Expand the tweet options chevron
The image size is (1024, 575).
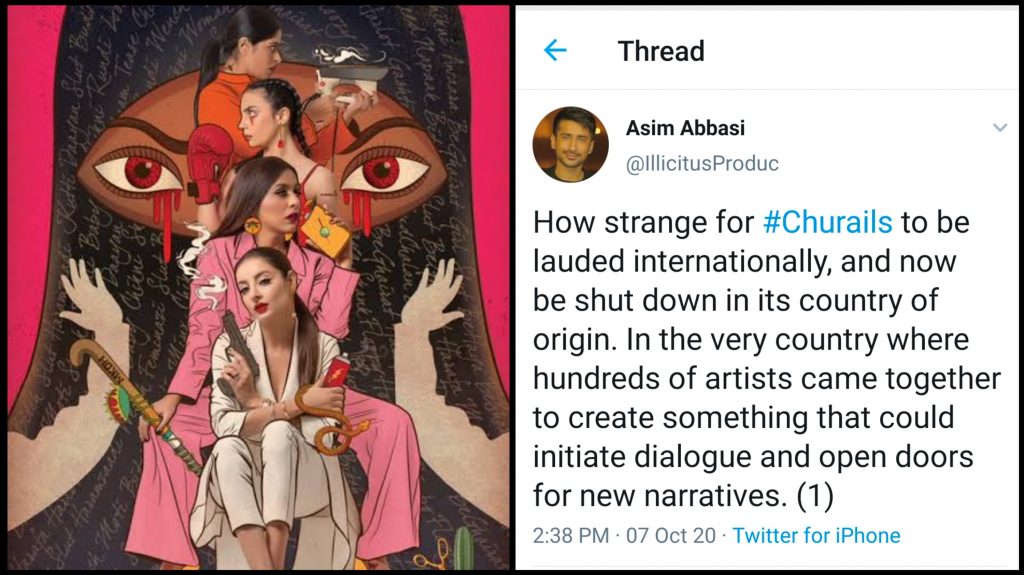998,128
